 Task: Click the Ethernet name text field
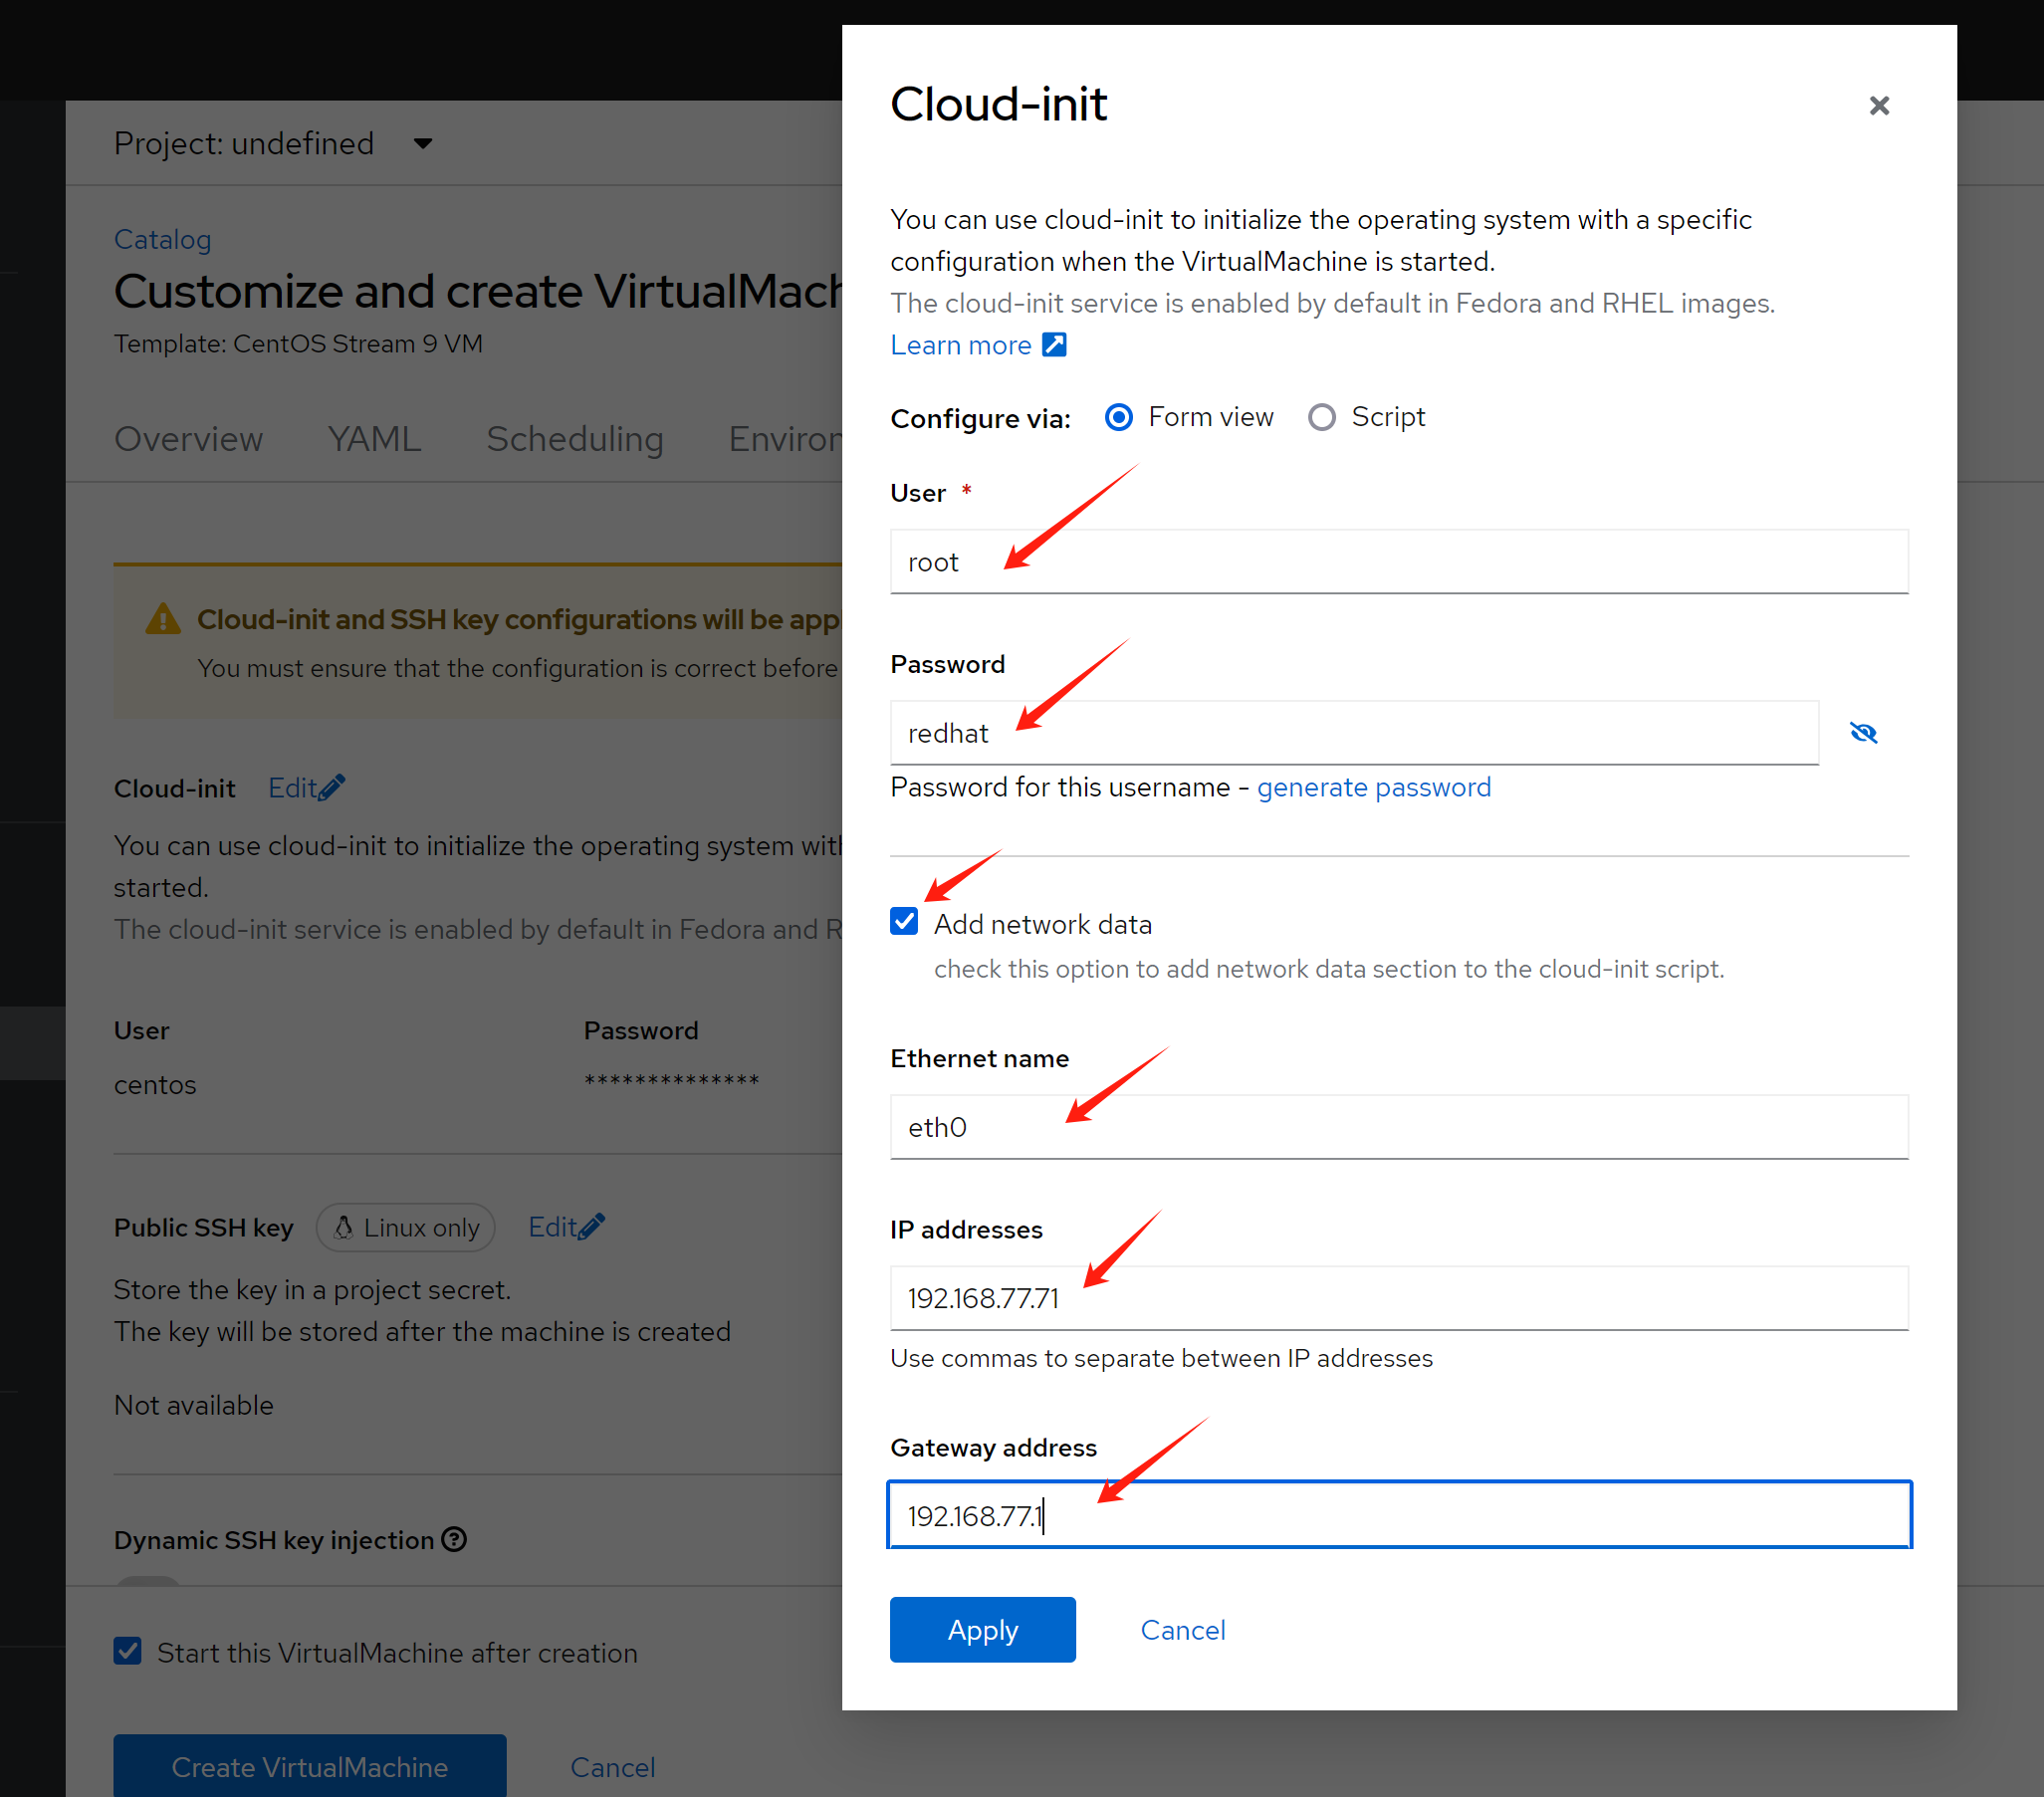1398,1127
